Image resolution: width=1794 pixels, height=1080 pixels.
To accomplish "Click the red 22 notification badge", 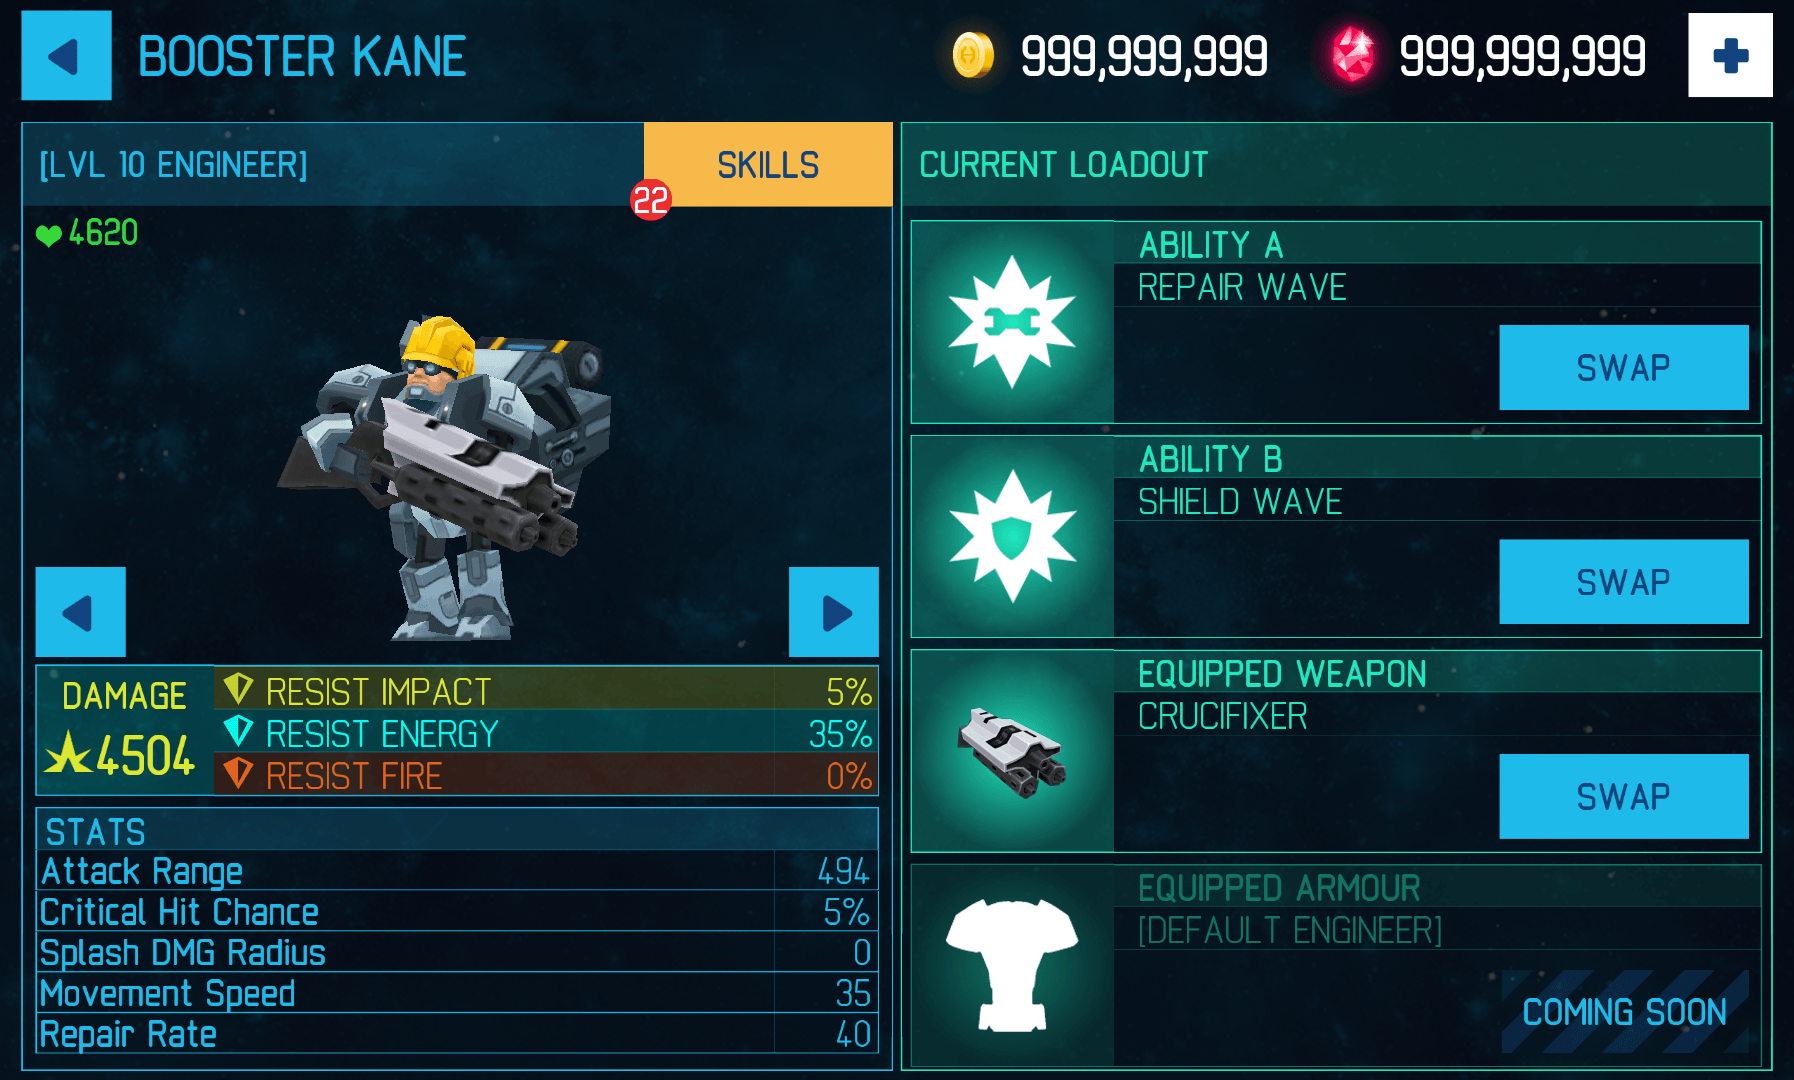I will pyautogui.click(x=650, y=200).
